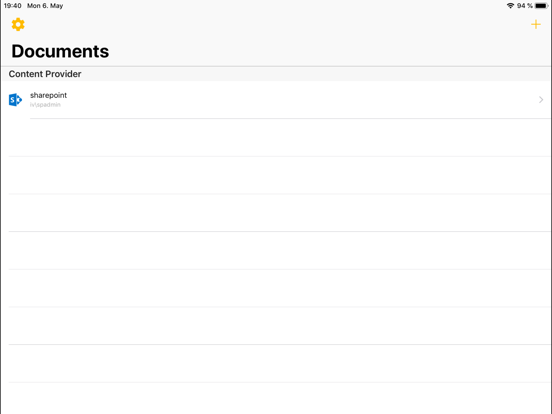Screen dimensions: 552x414
Task: Tap the Wi-Fi signal status icon
Action: 510,6
